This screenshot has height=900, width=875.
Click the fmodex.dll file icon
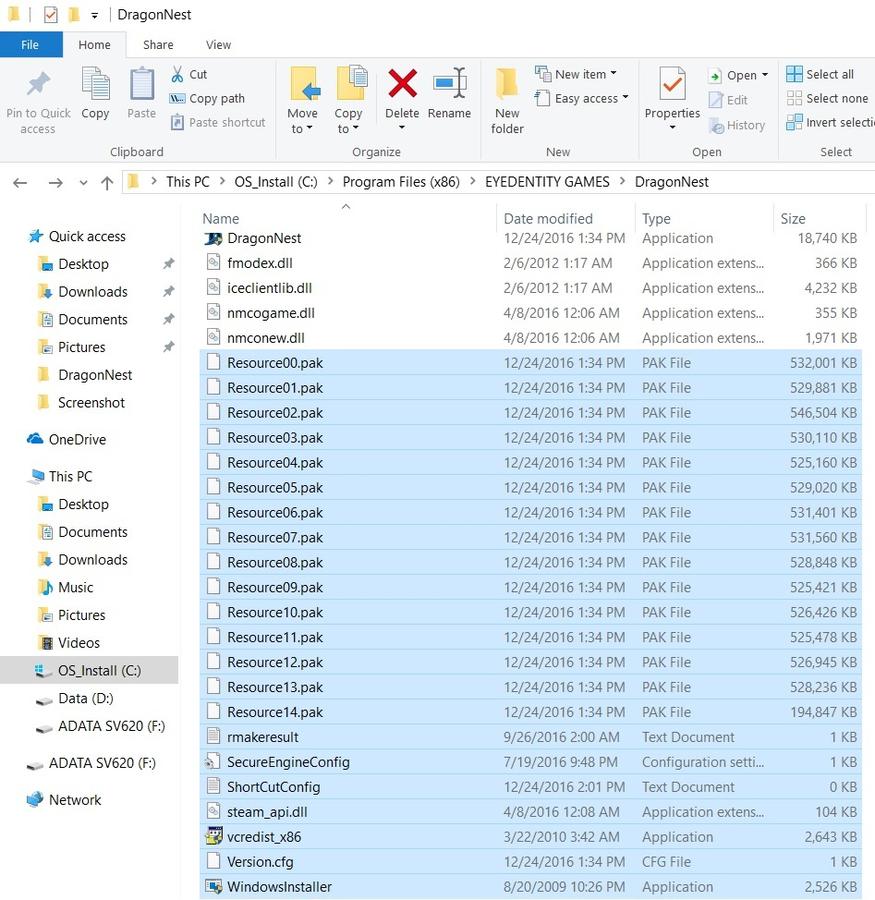[214, 263]
